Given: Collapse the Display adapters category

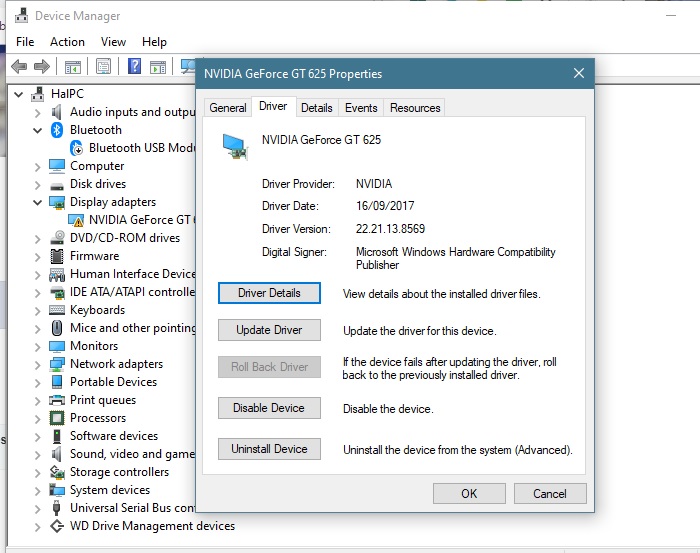Looking at the screenshot, I should [x=38, y=203].
